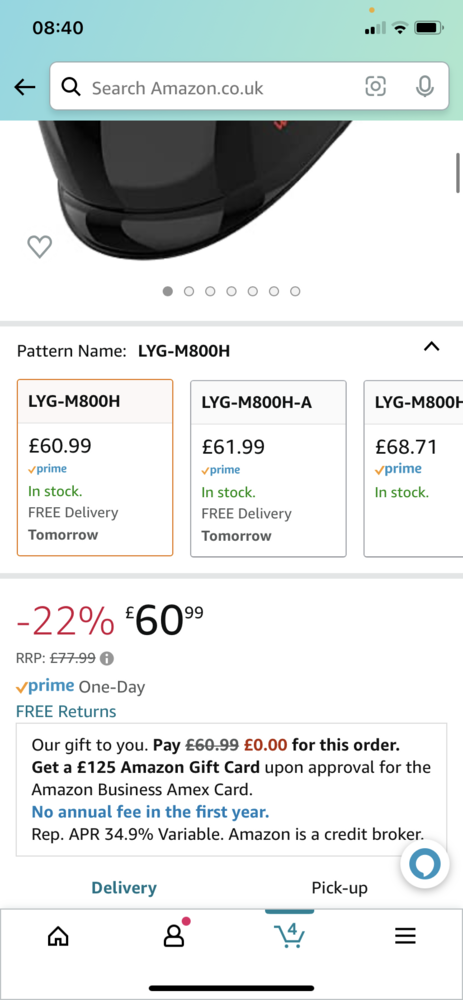Open the Alexa assistant bubble
This screenshot has width=463, height=1000.
[x=425, y=865]
